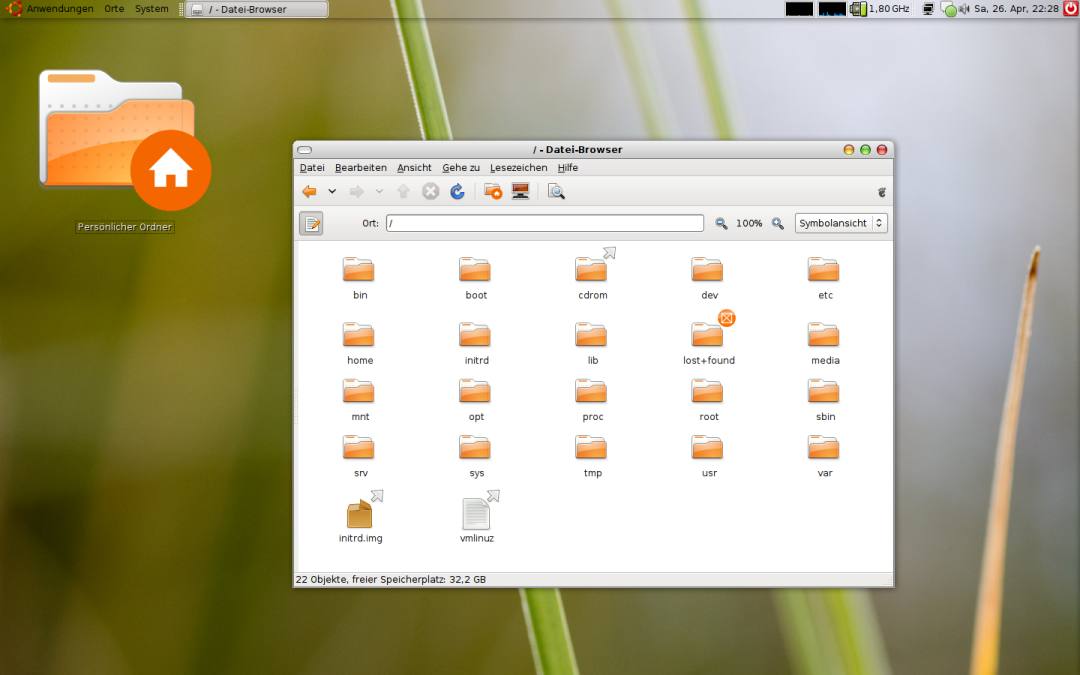Image resolution: width=1080 pixels, height=675 pixels.
Task: Click the green status bubble icon in the tray
Action: pyautogui.click(x=949, y=10)
